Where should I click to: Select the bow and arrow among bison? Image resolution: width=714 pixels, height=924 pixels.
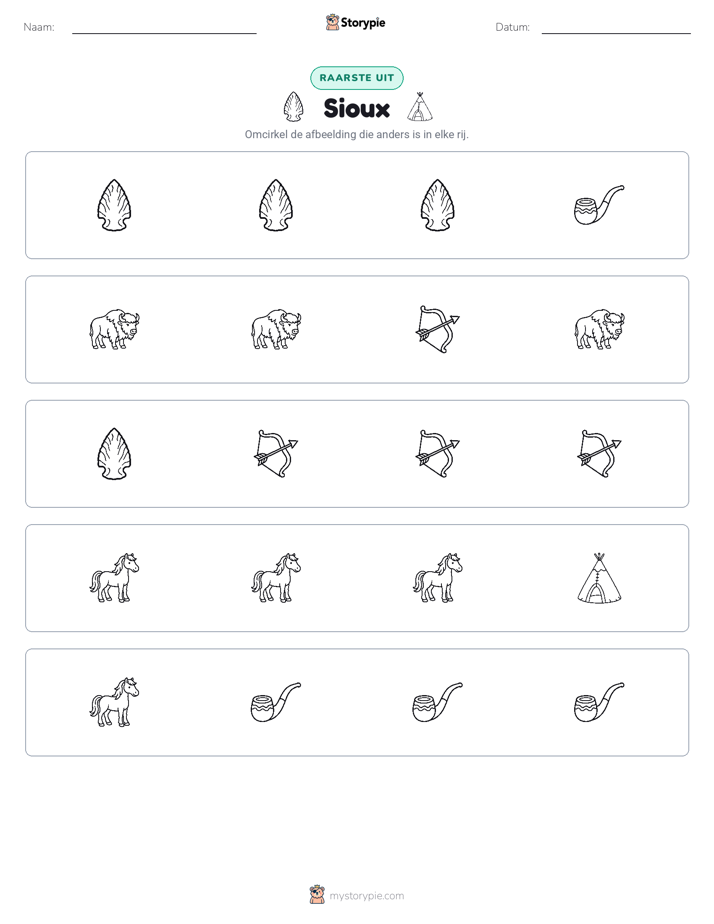pos(437,329)
